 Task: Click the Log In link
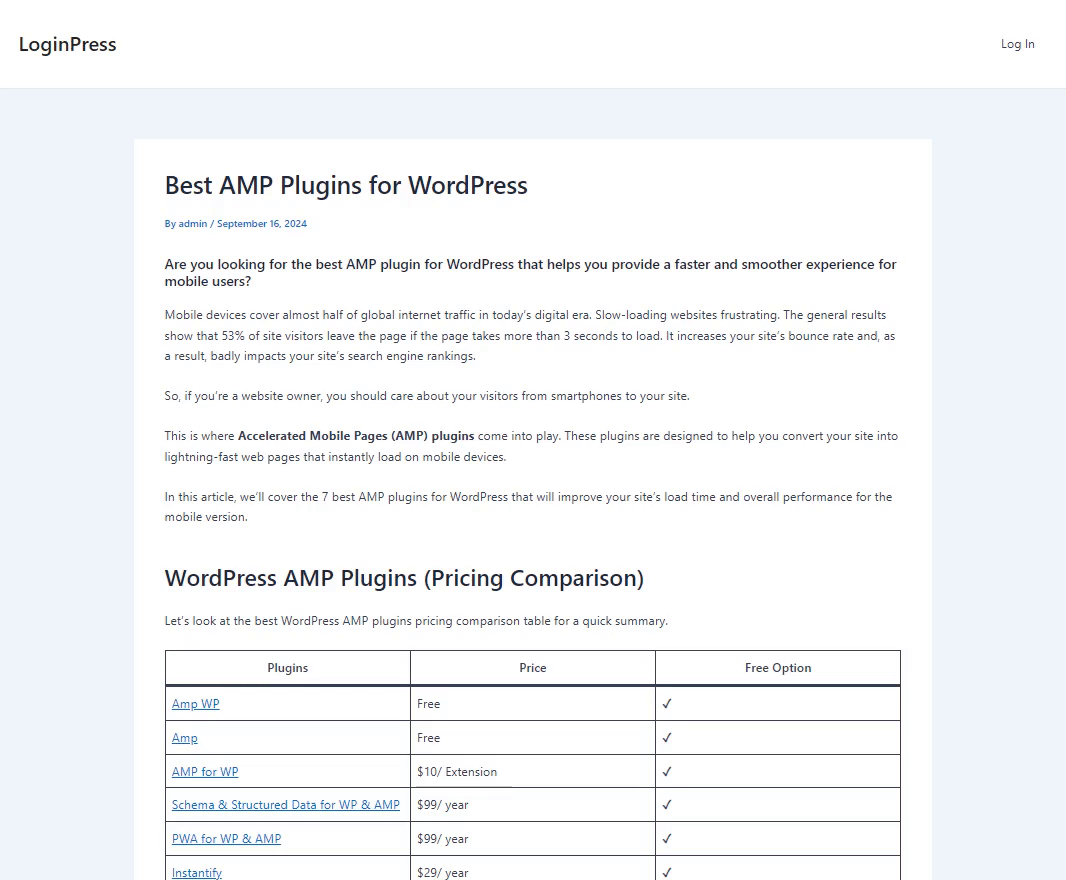coord(1017,44)
